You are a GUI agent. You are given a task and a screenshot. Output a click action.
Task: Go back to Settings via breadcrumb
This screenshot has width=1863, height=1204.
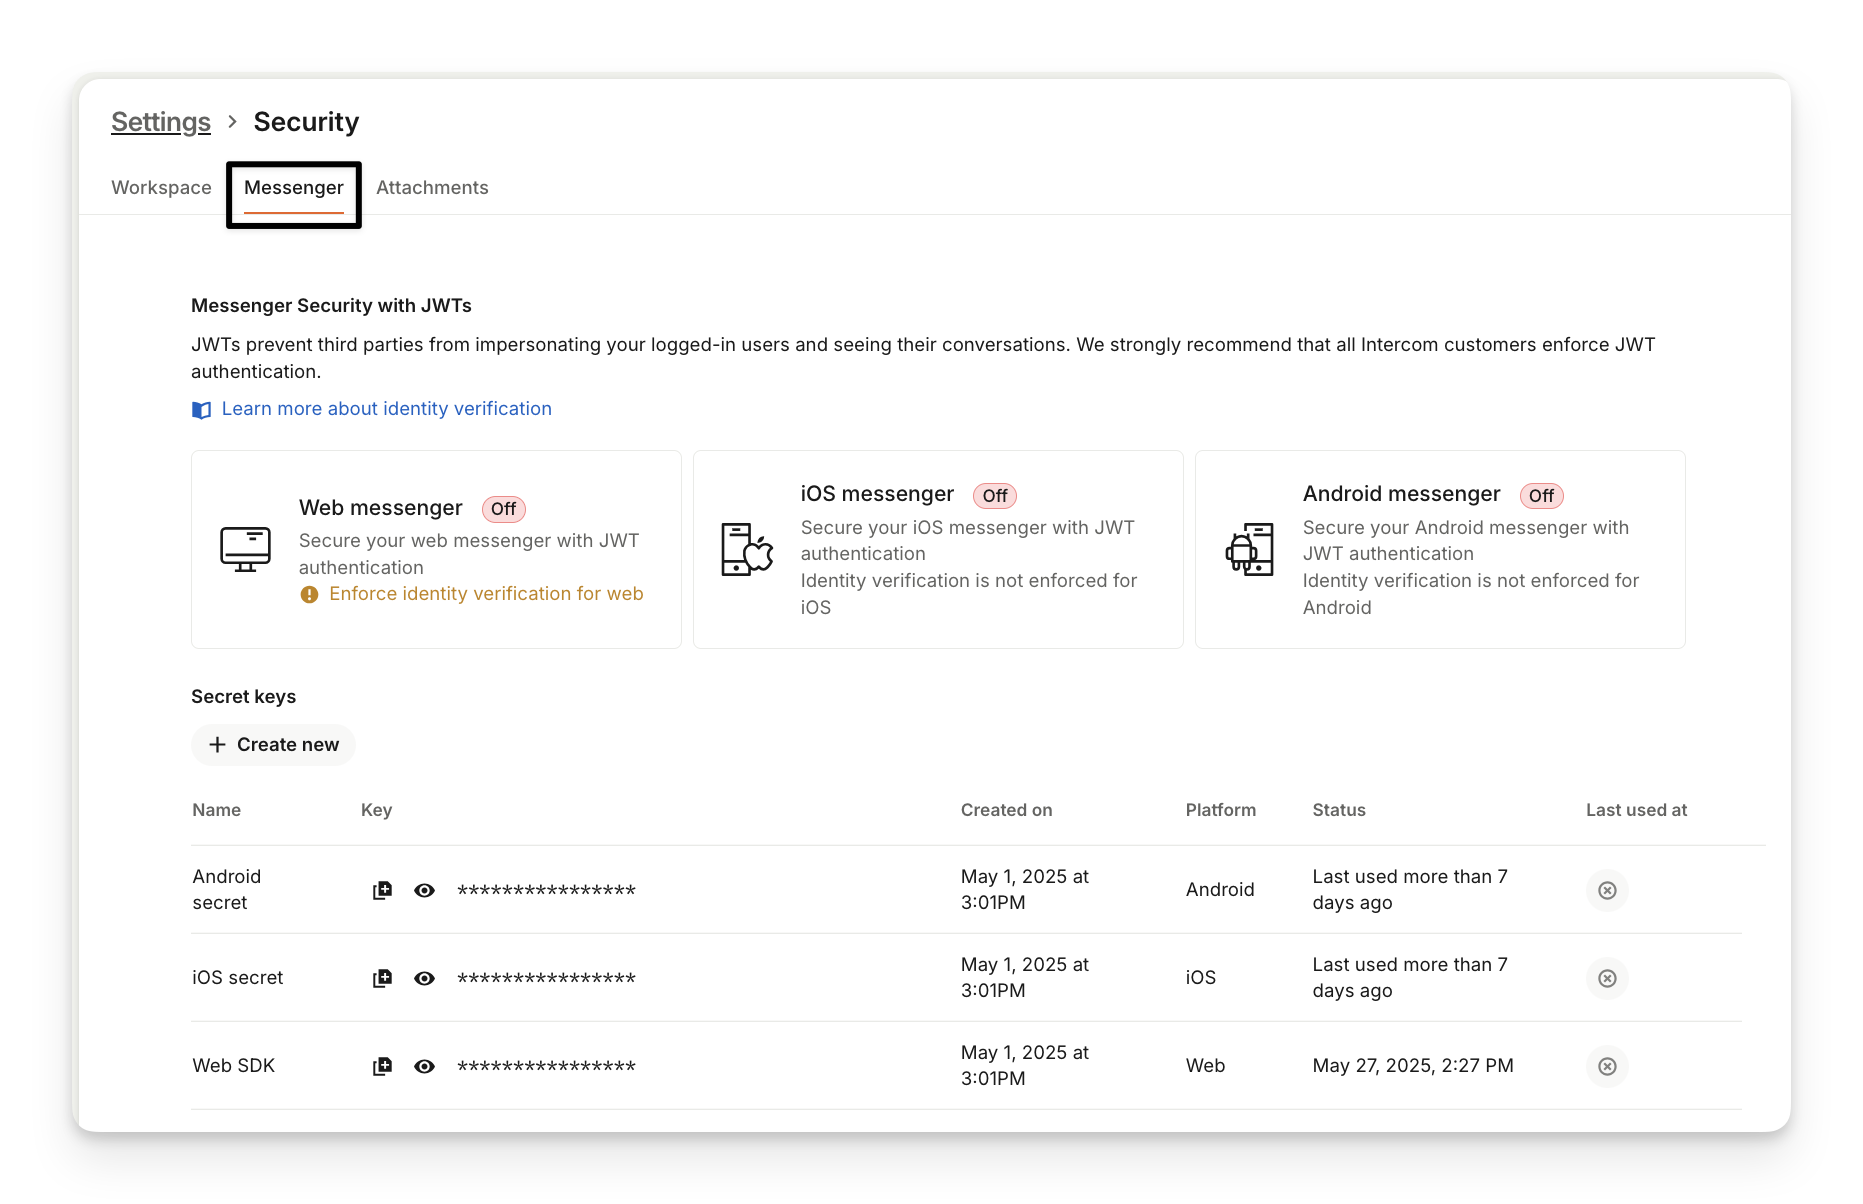point(161,122)
